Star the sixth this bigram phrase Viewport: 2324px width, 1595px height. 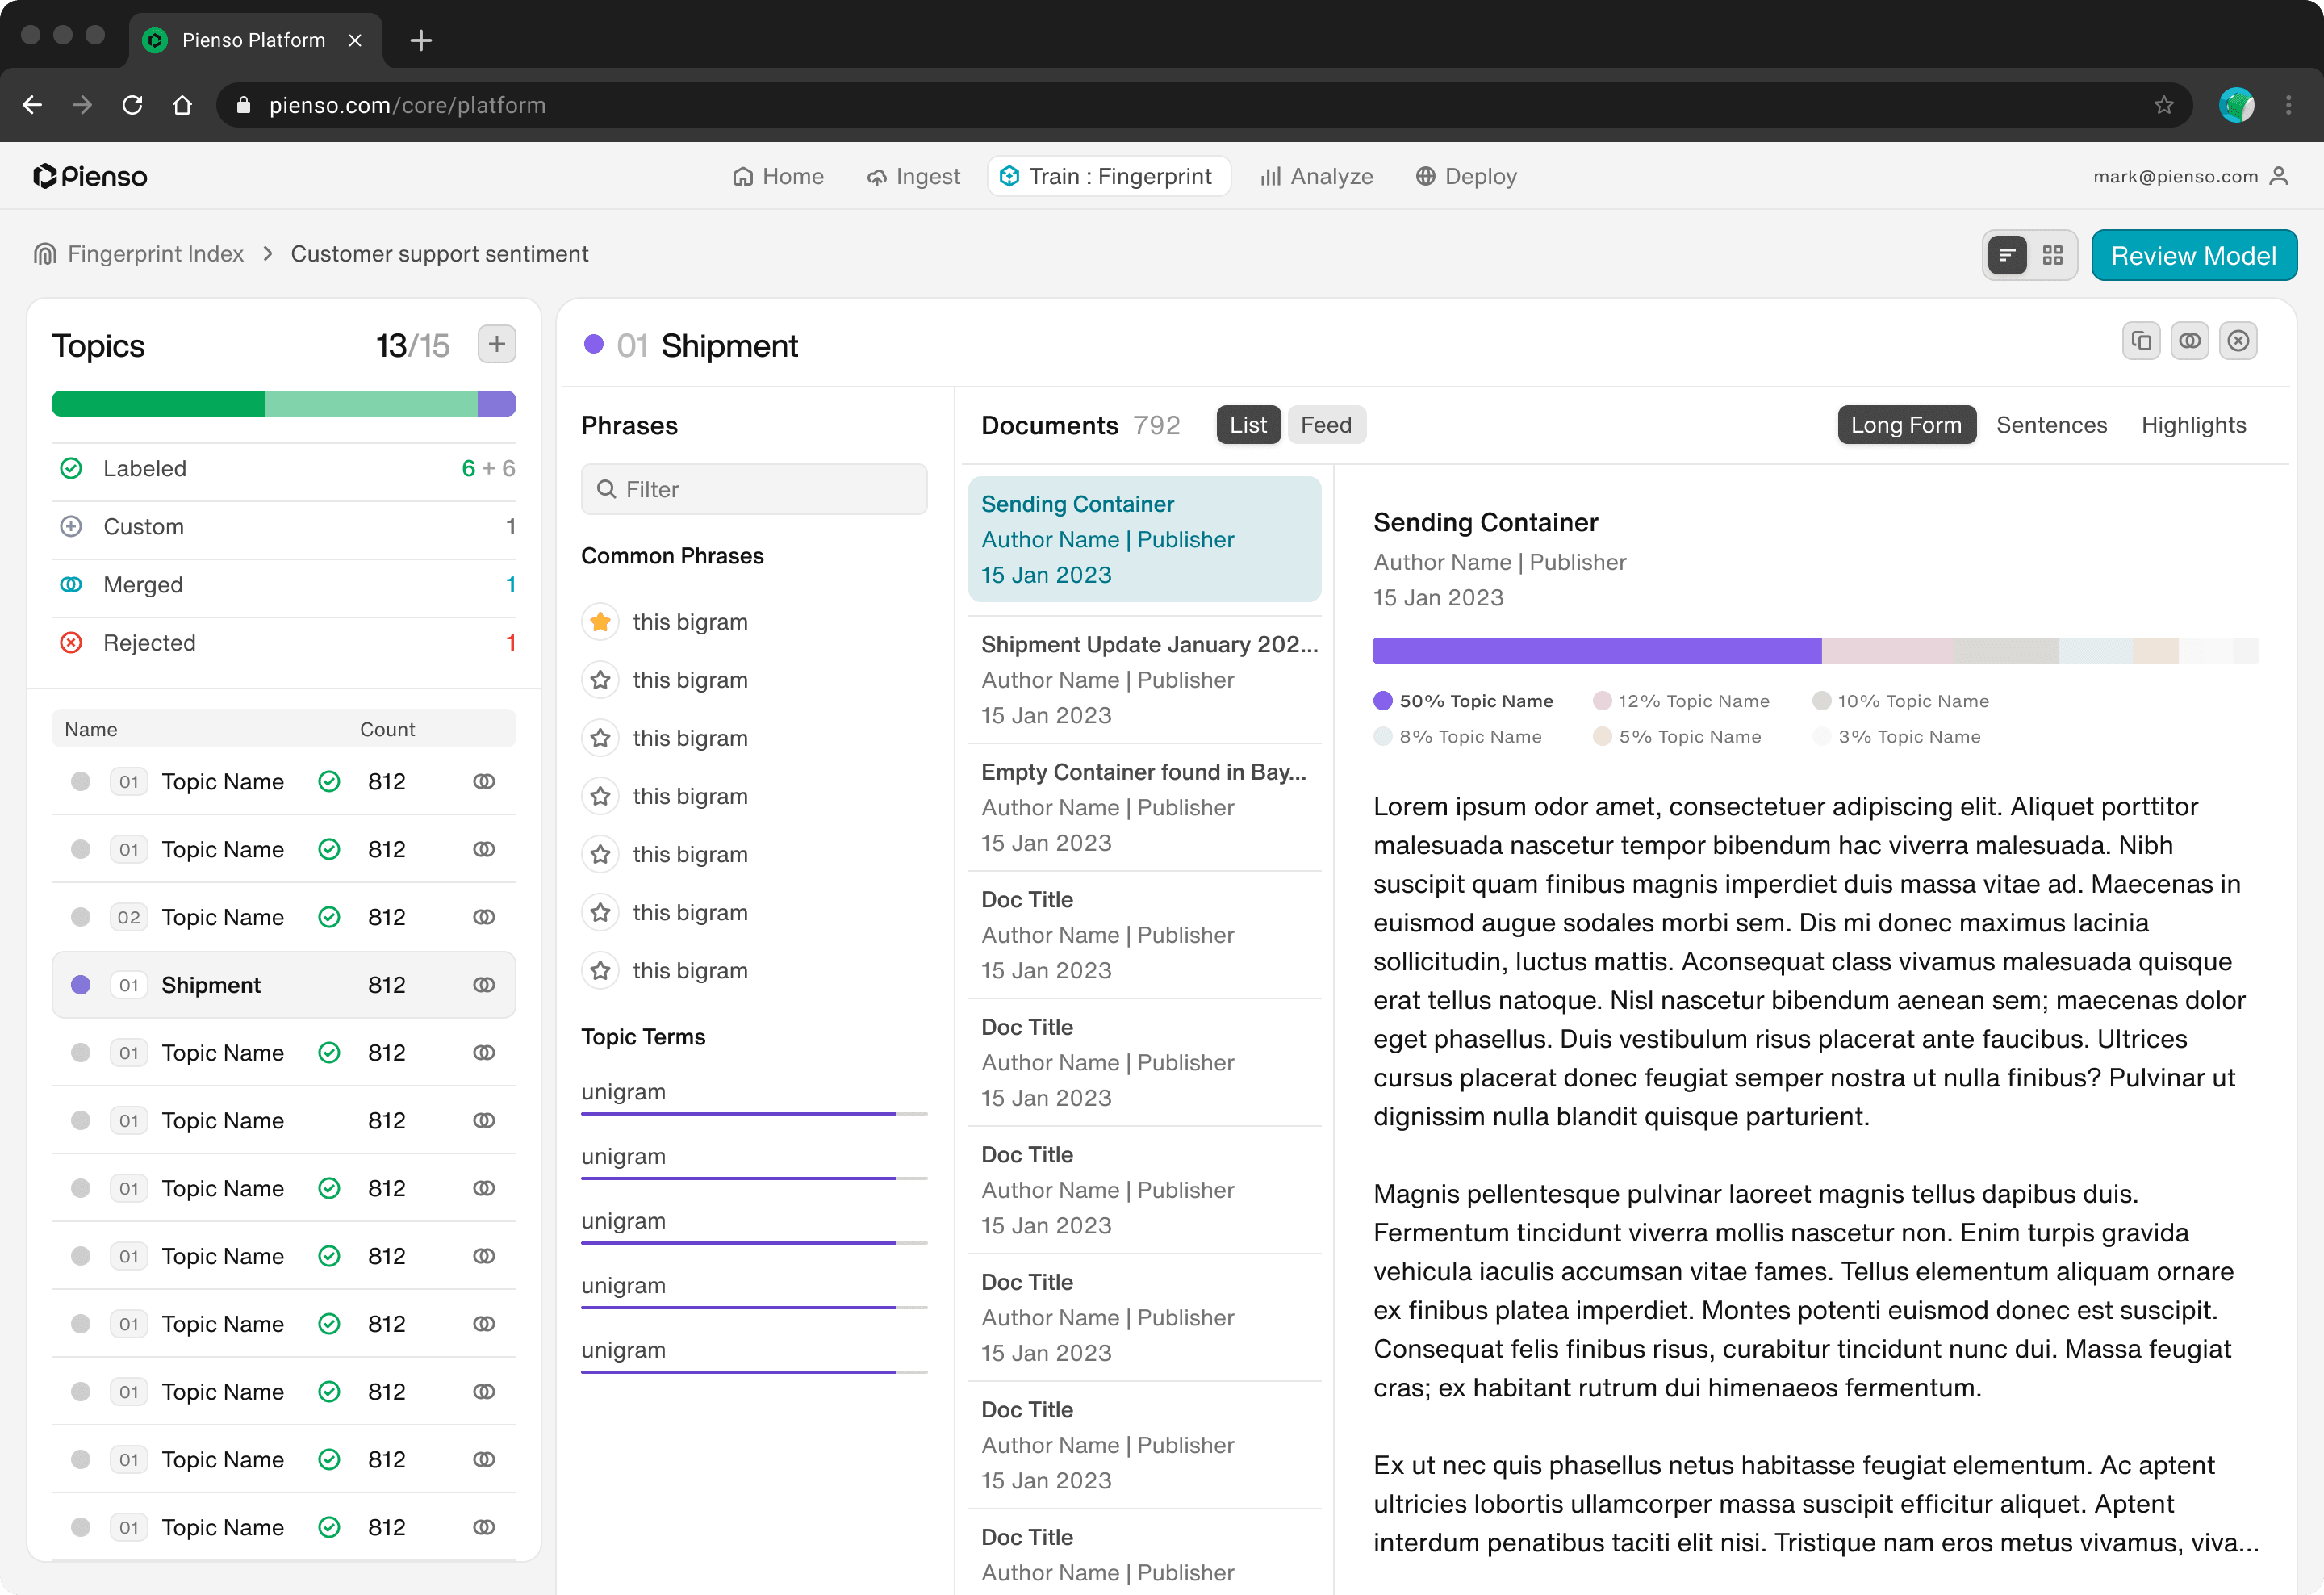(600, 912)
